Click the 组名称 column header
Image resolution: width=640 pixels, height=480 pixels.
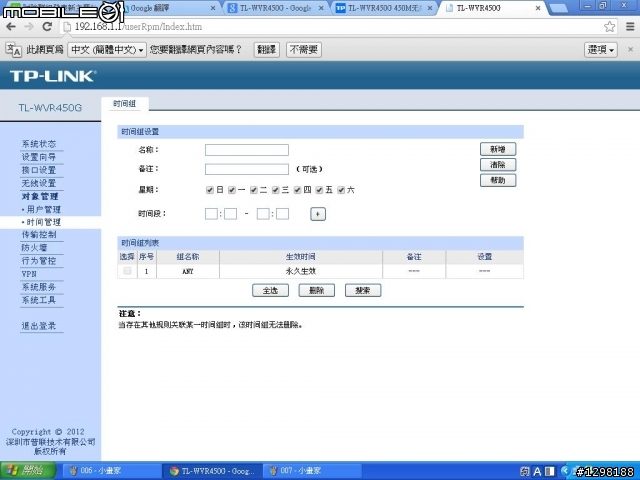pos(188,257)
